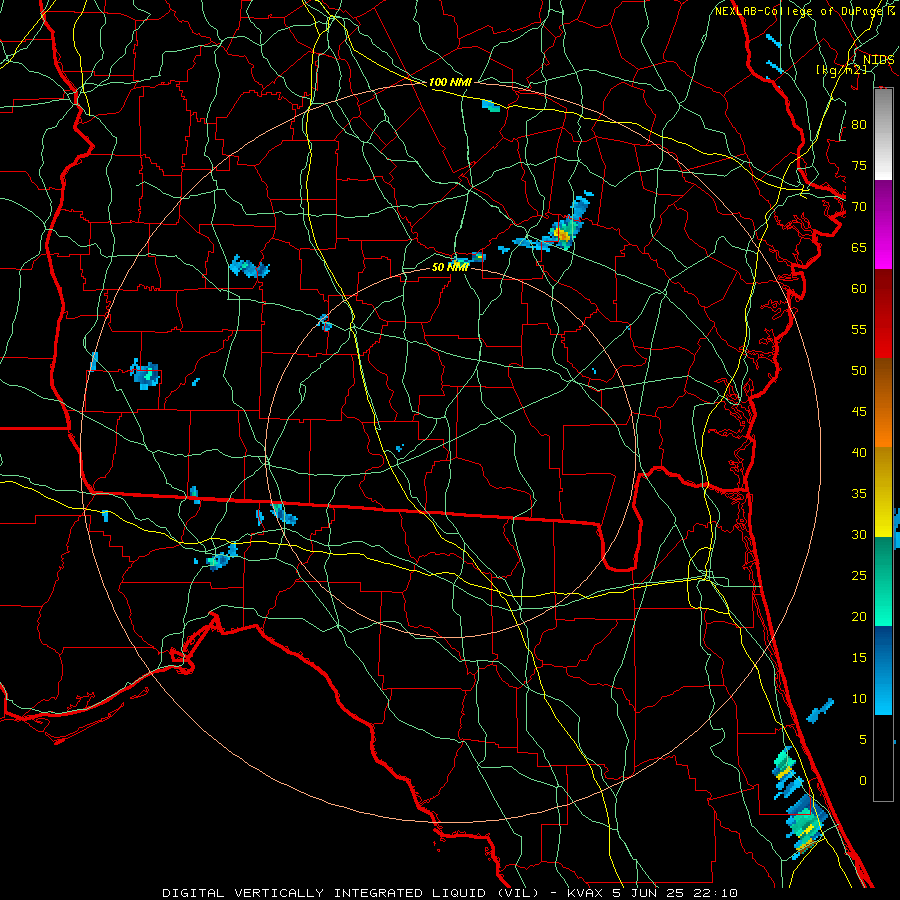The image size is (900, 900).
Task: Click the NIDS label above the scale
Action: tap(878, 59)
